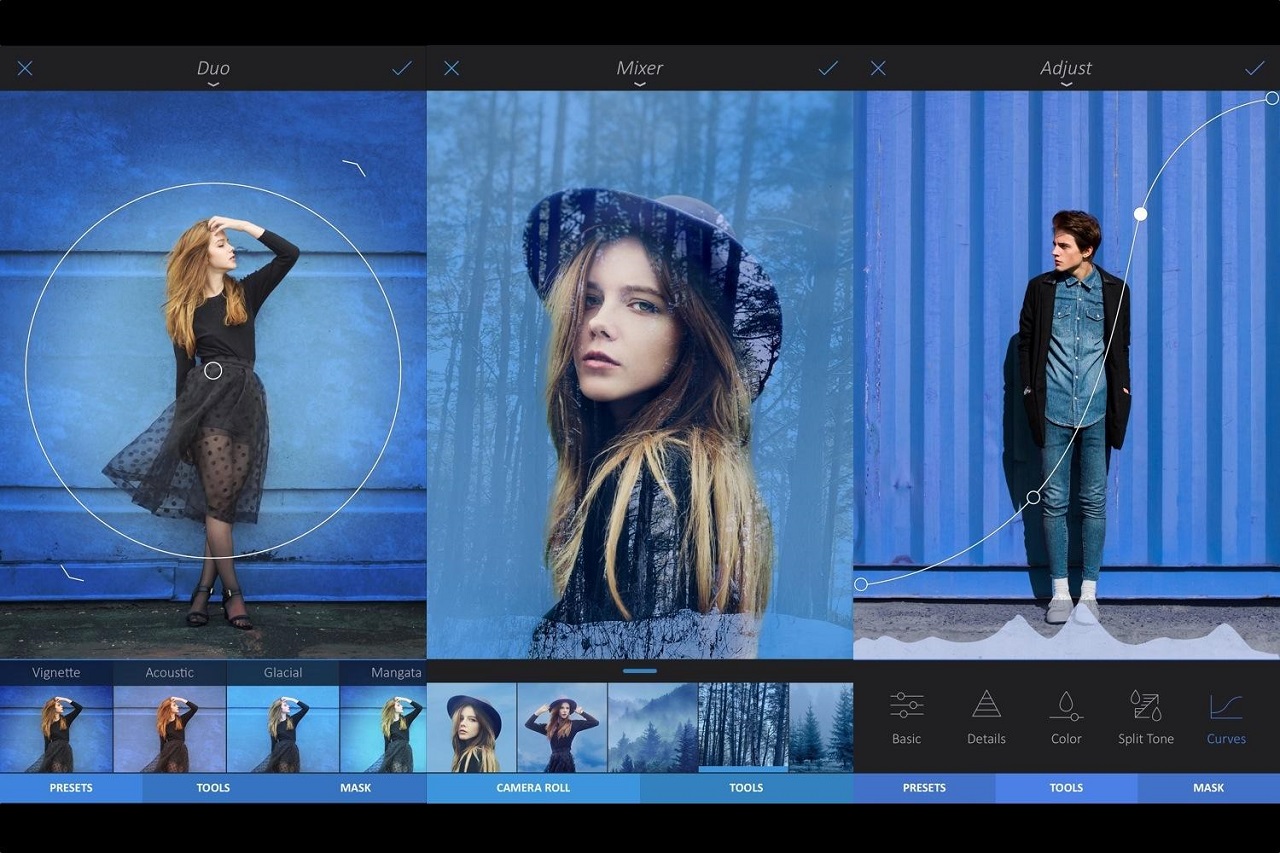Select the Details triangle tool
1280x853 pixels.
click(x=986, y=718)
